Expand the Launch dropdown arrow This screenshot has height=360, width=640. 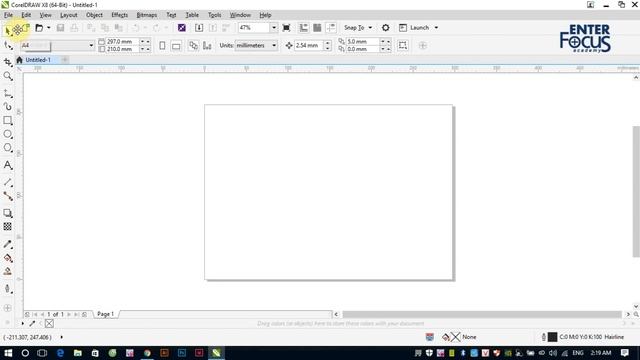(436, 28)
